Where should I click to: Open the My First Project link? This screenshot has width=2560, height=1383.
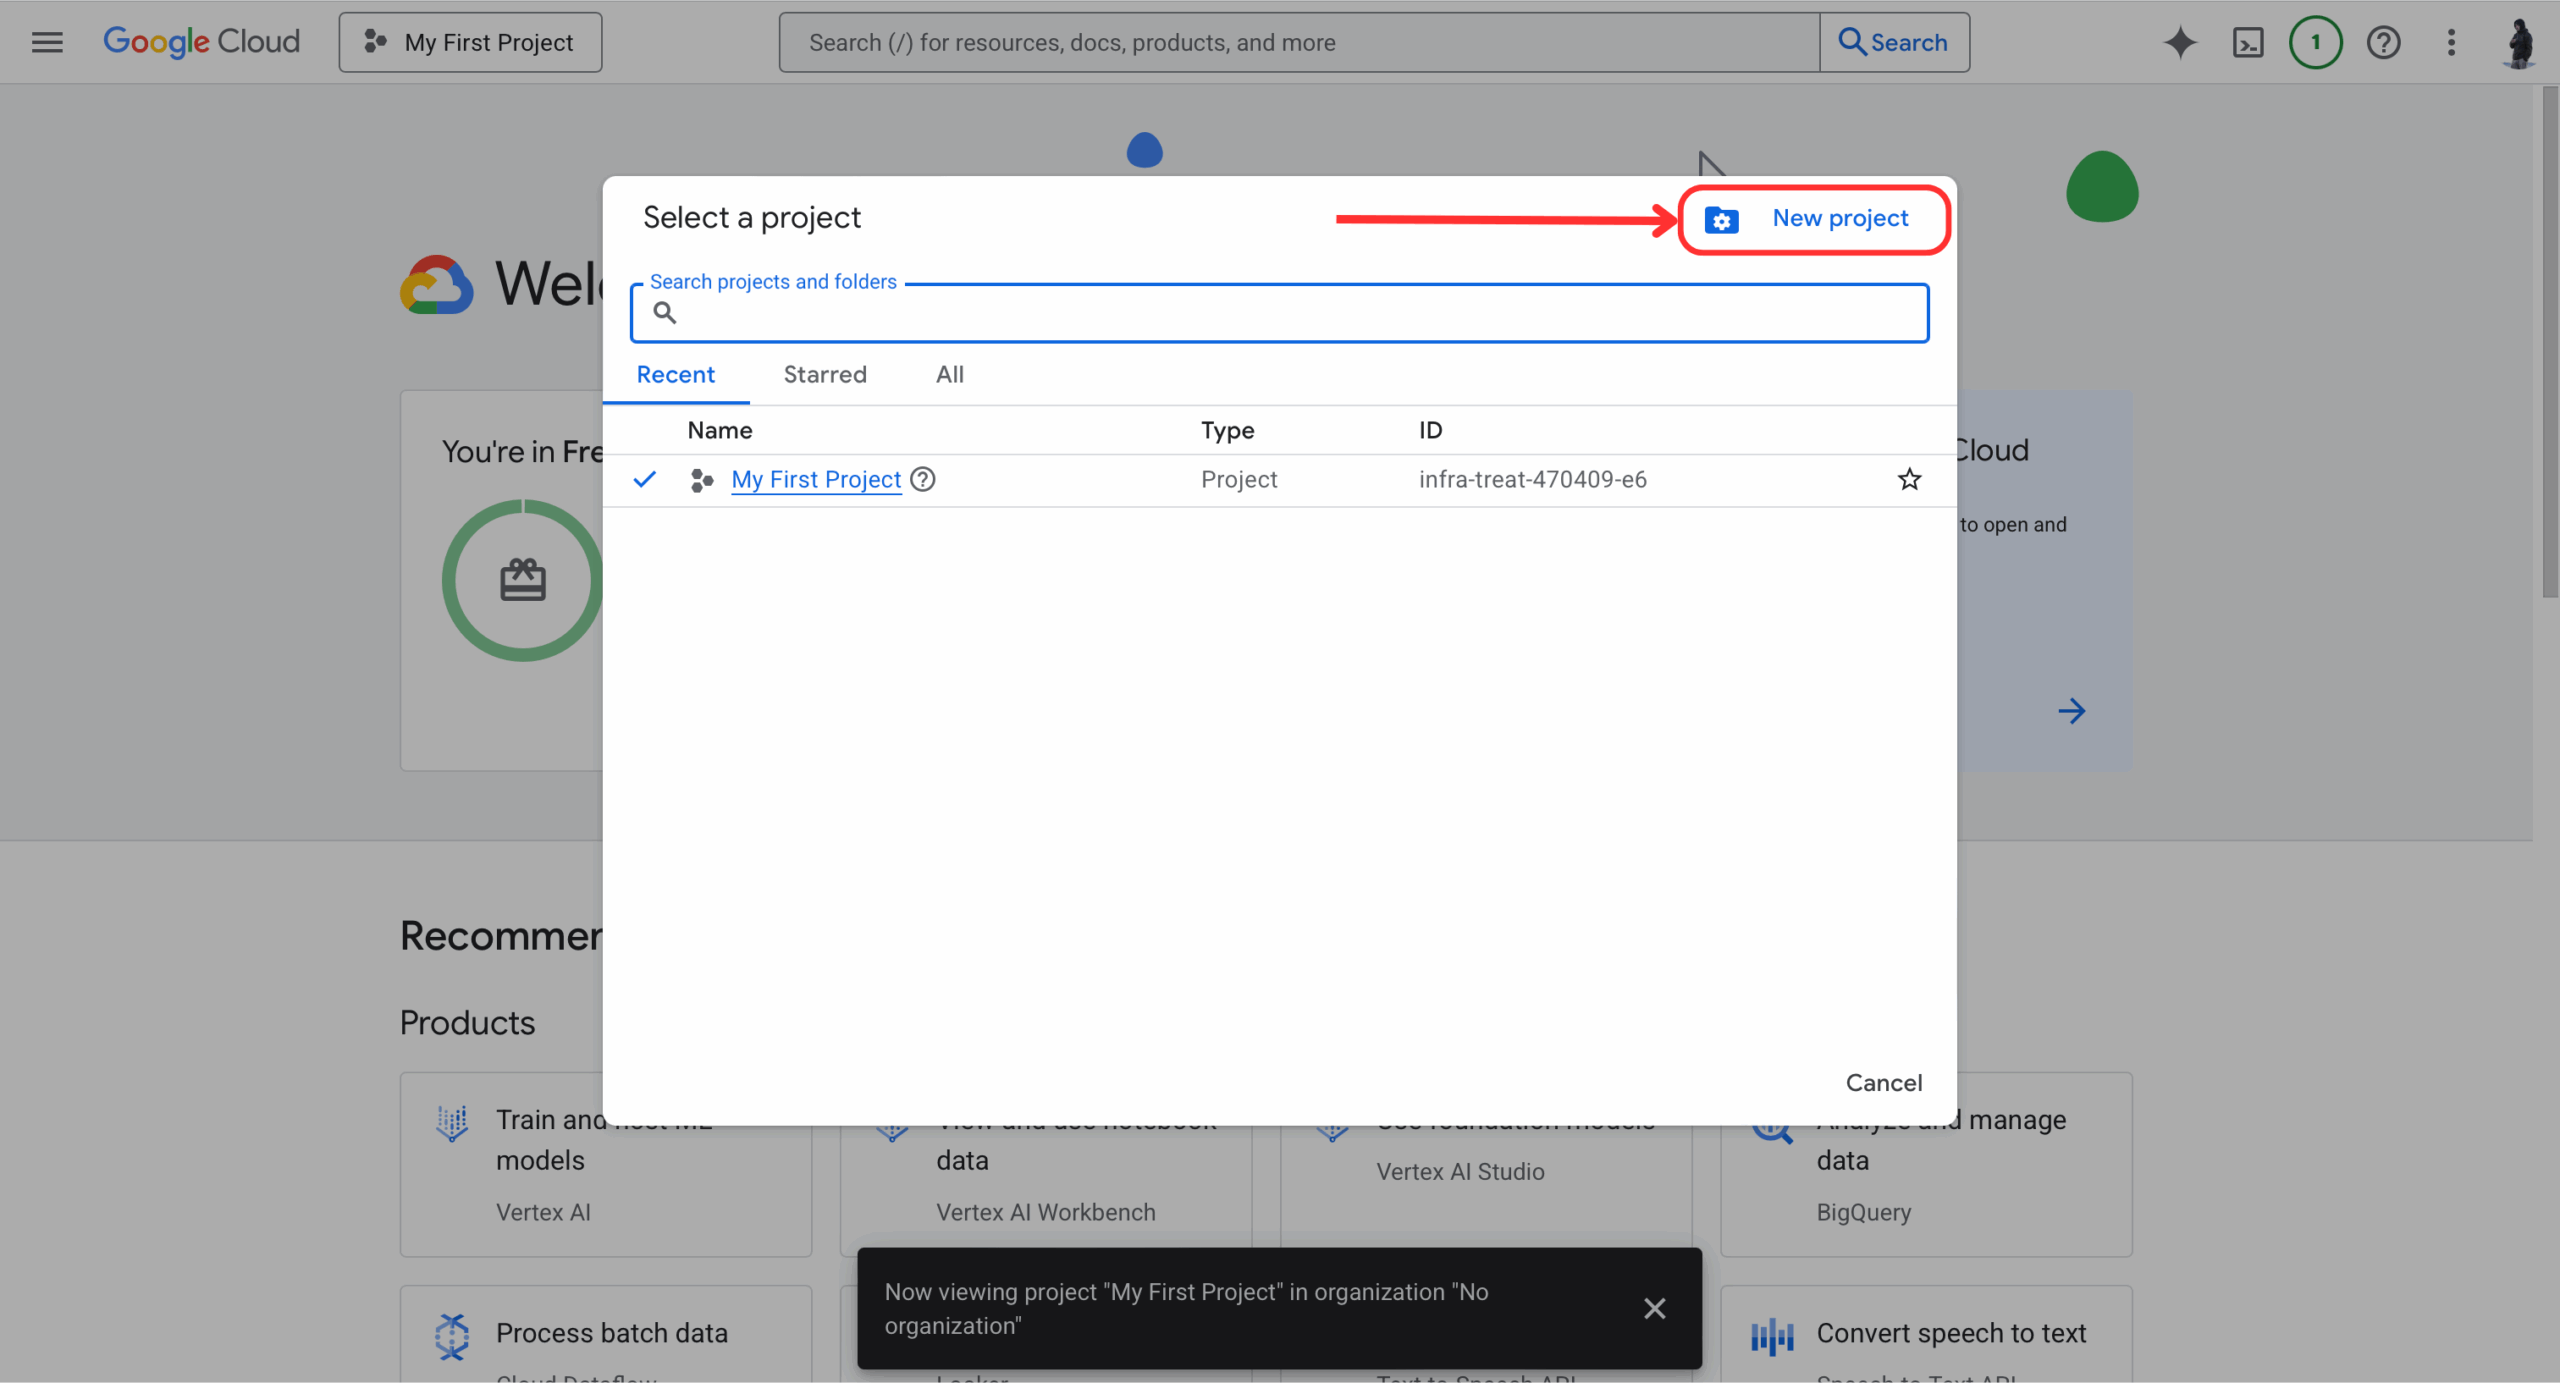point(816,479)
